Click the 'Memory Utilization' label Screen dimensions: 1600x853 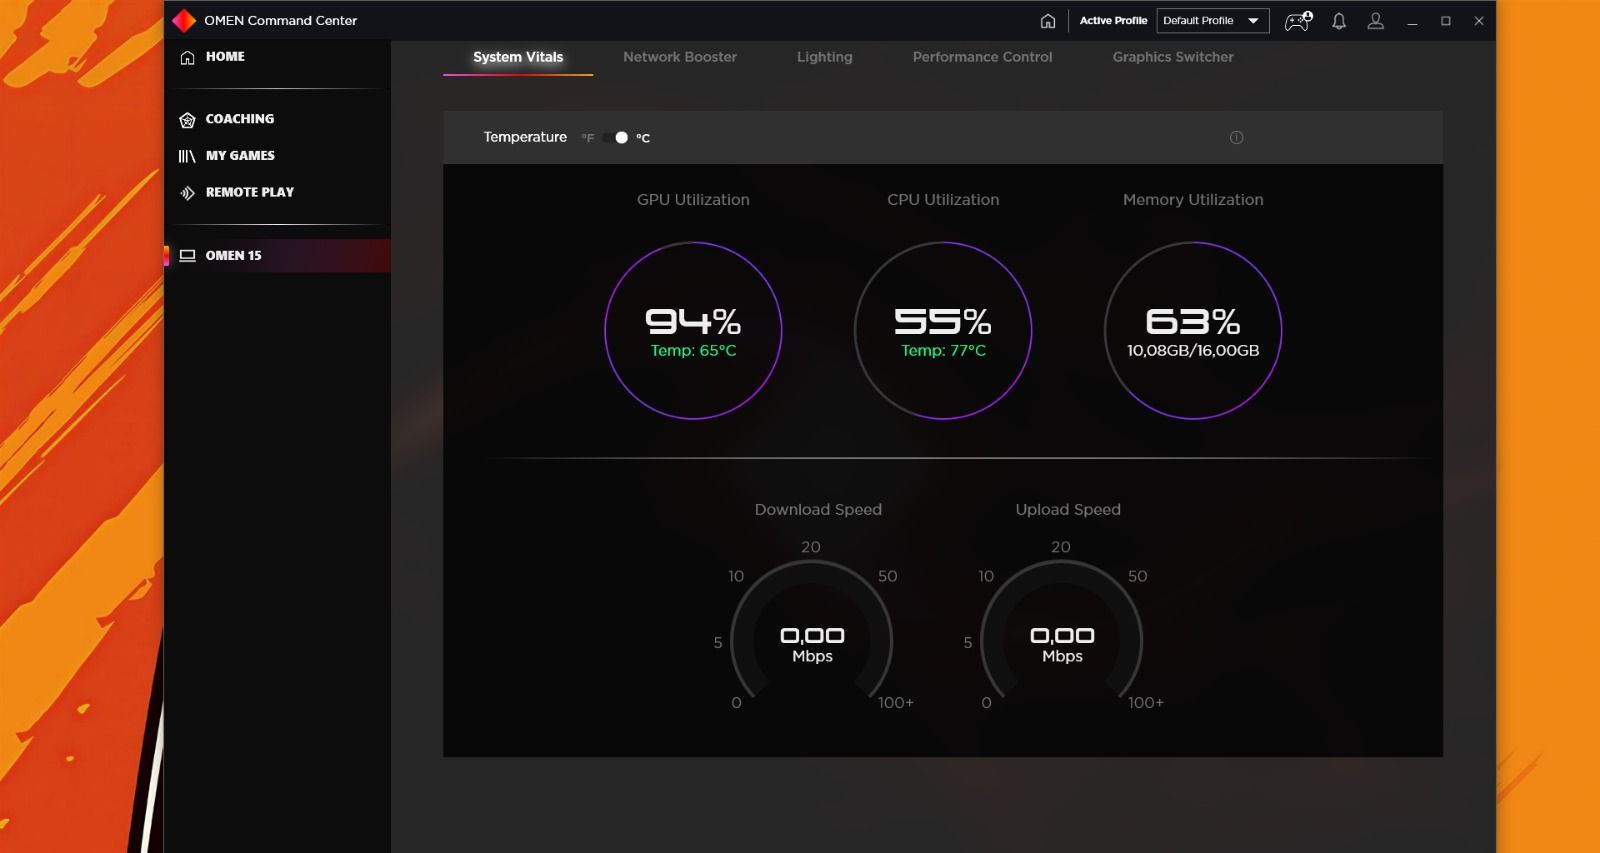[1193, 200]
